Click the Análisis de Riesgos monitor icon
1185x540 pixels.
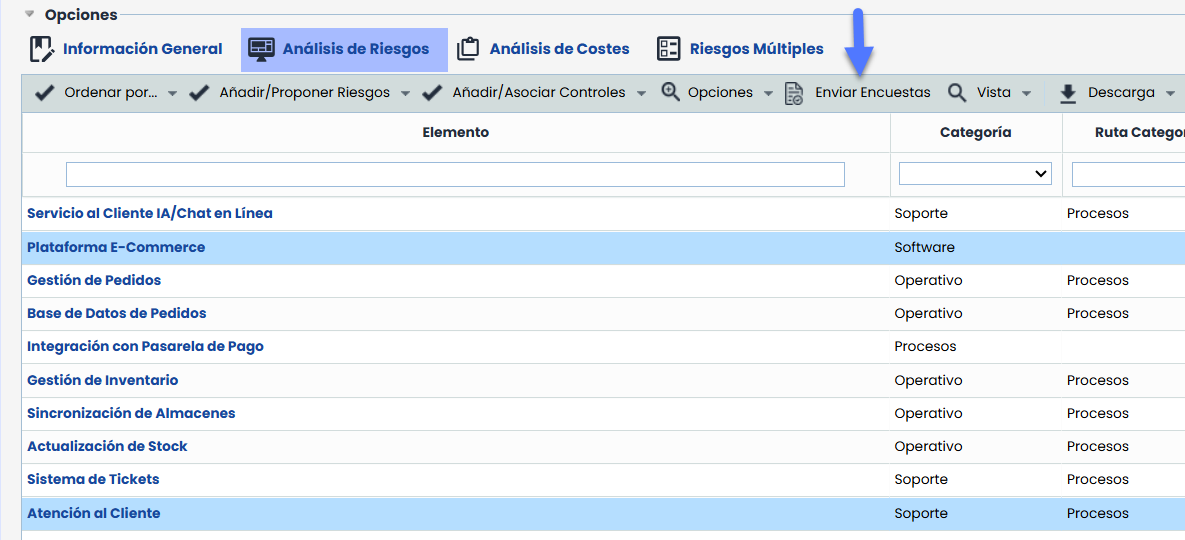pos(262,49)
